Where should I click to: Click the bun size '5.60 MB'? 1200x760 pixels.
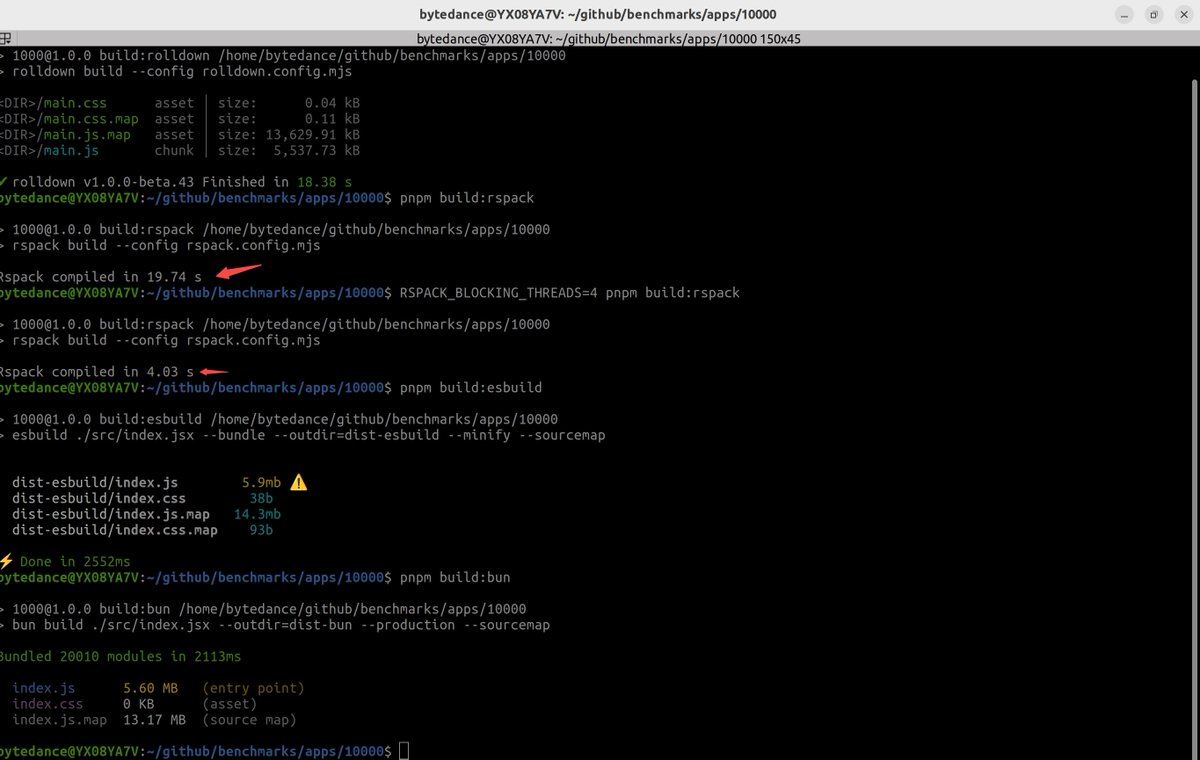151,688
